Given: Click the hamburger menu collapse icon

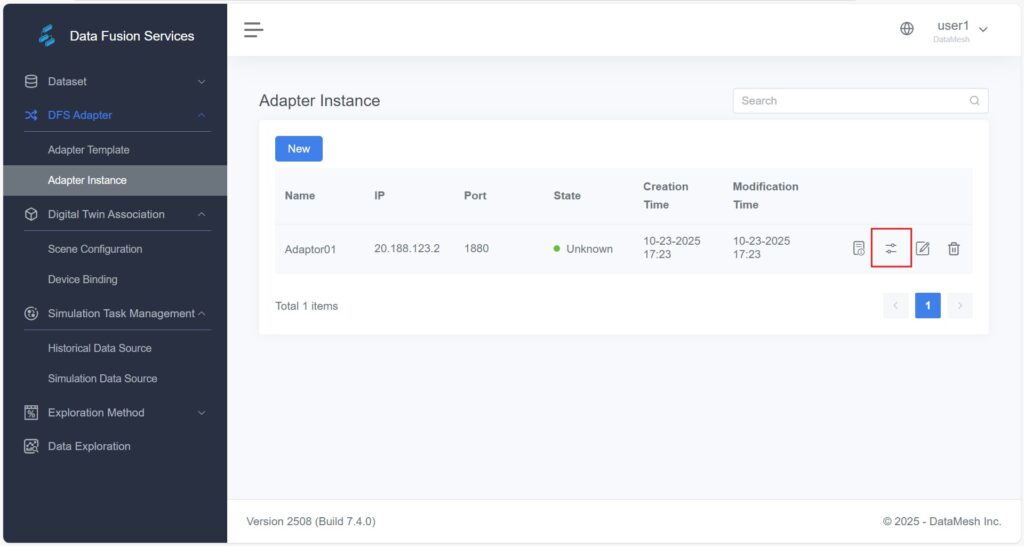Looking at the screenshot, I should (x=254, y=30).
